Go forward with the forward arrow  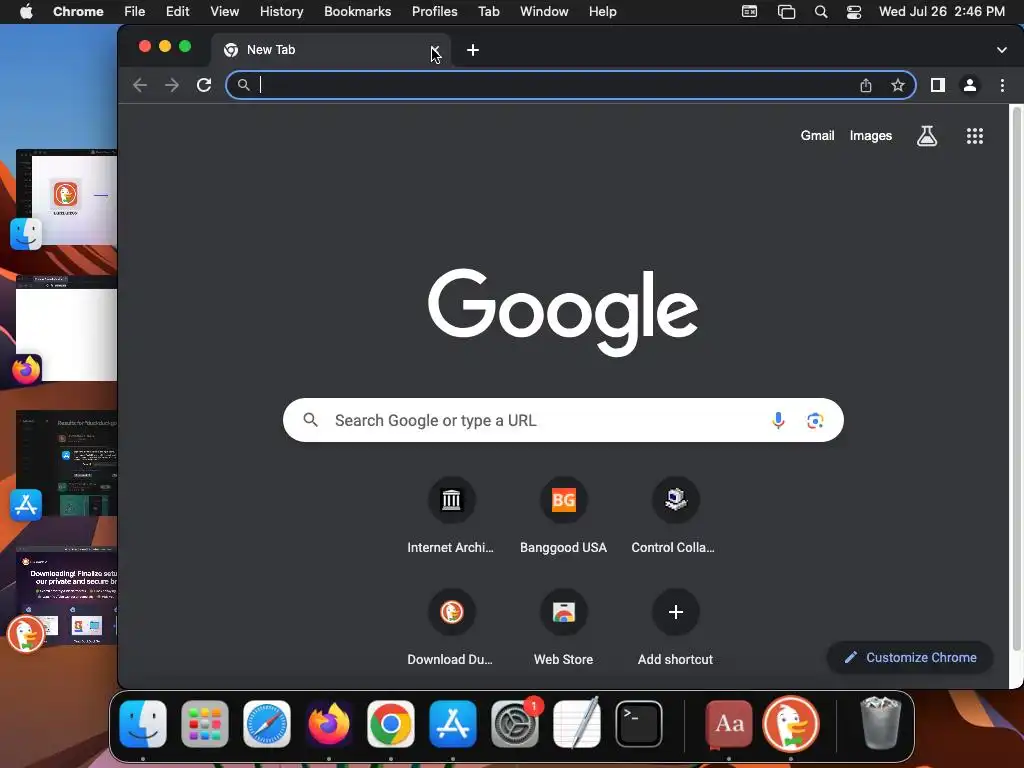point(172,85)
